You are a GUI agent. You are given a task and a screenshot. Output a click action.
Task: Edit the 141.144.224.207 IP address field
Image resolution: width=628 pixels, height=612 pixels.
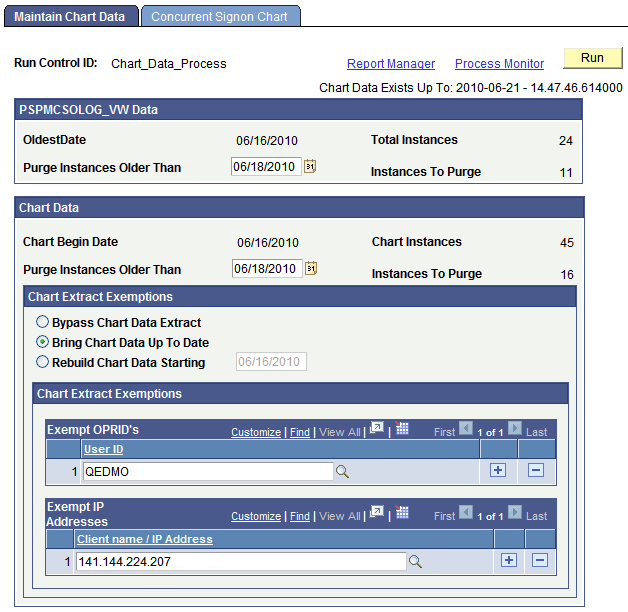pos(241,562)
